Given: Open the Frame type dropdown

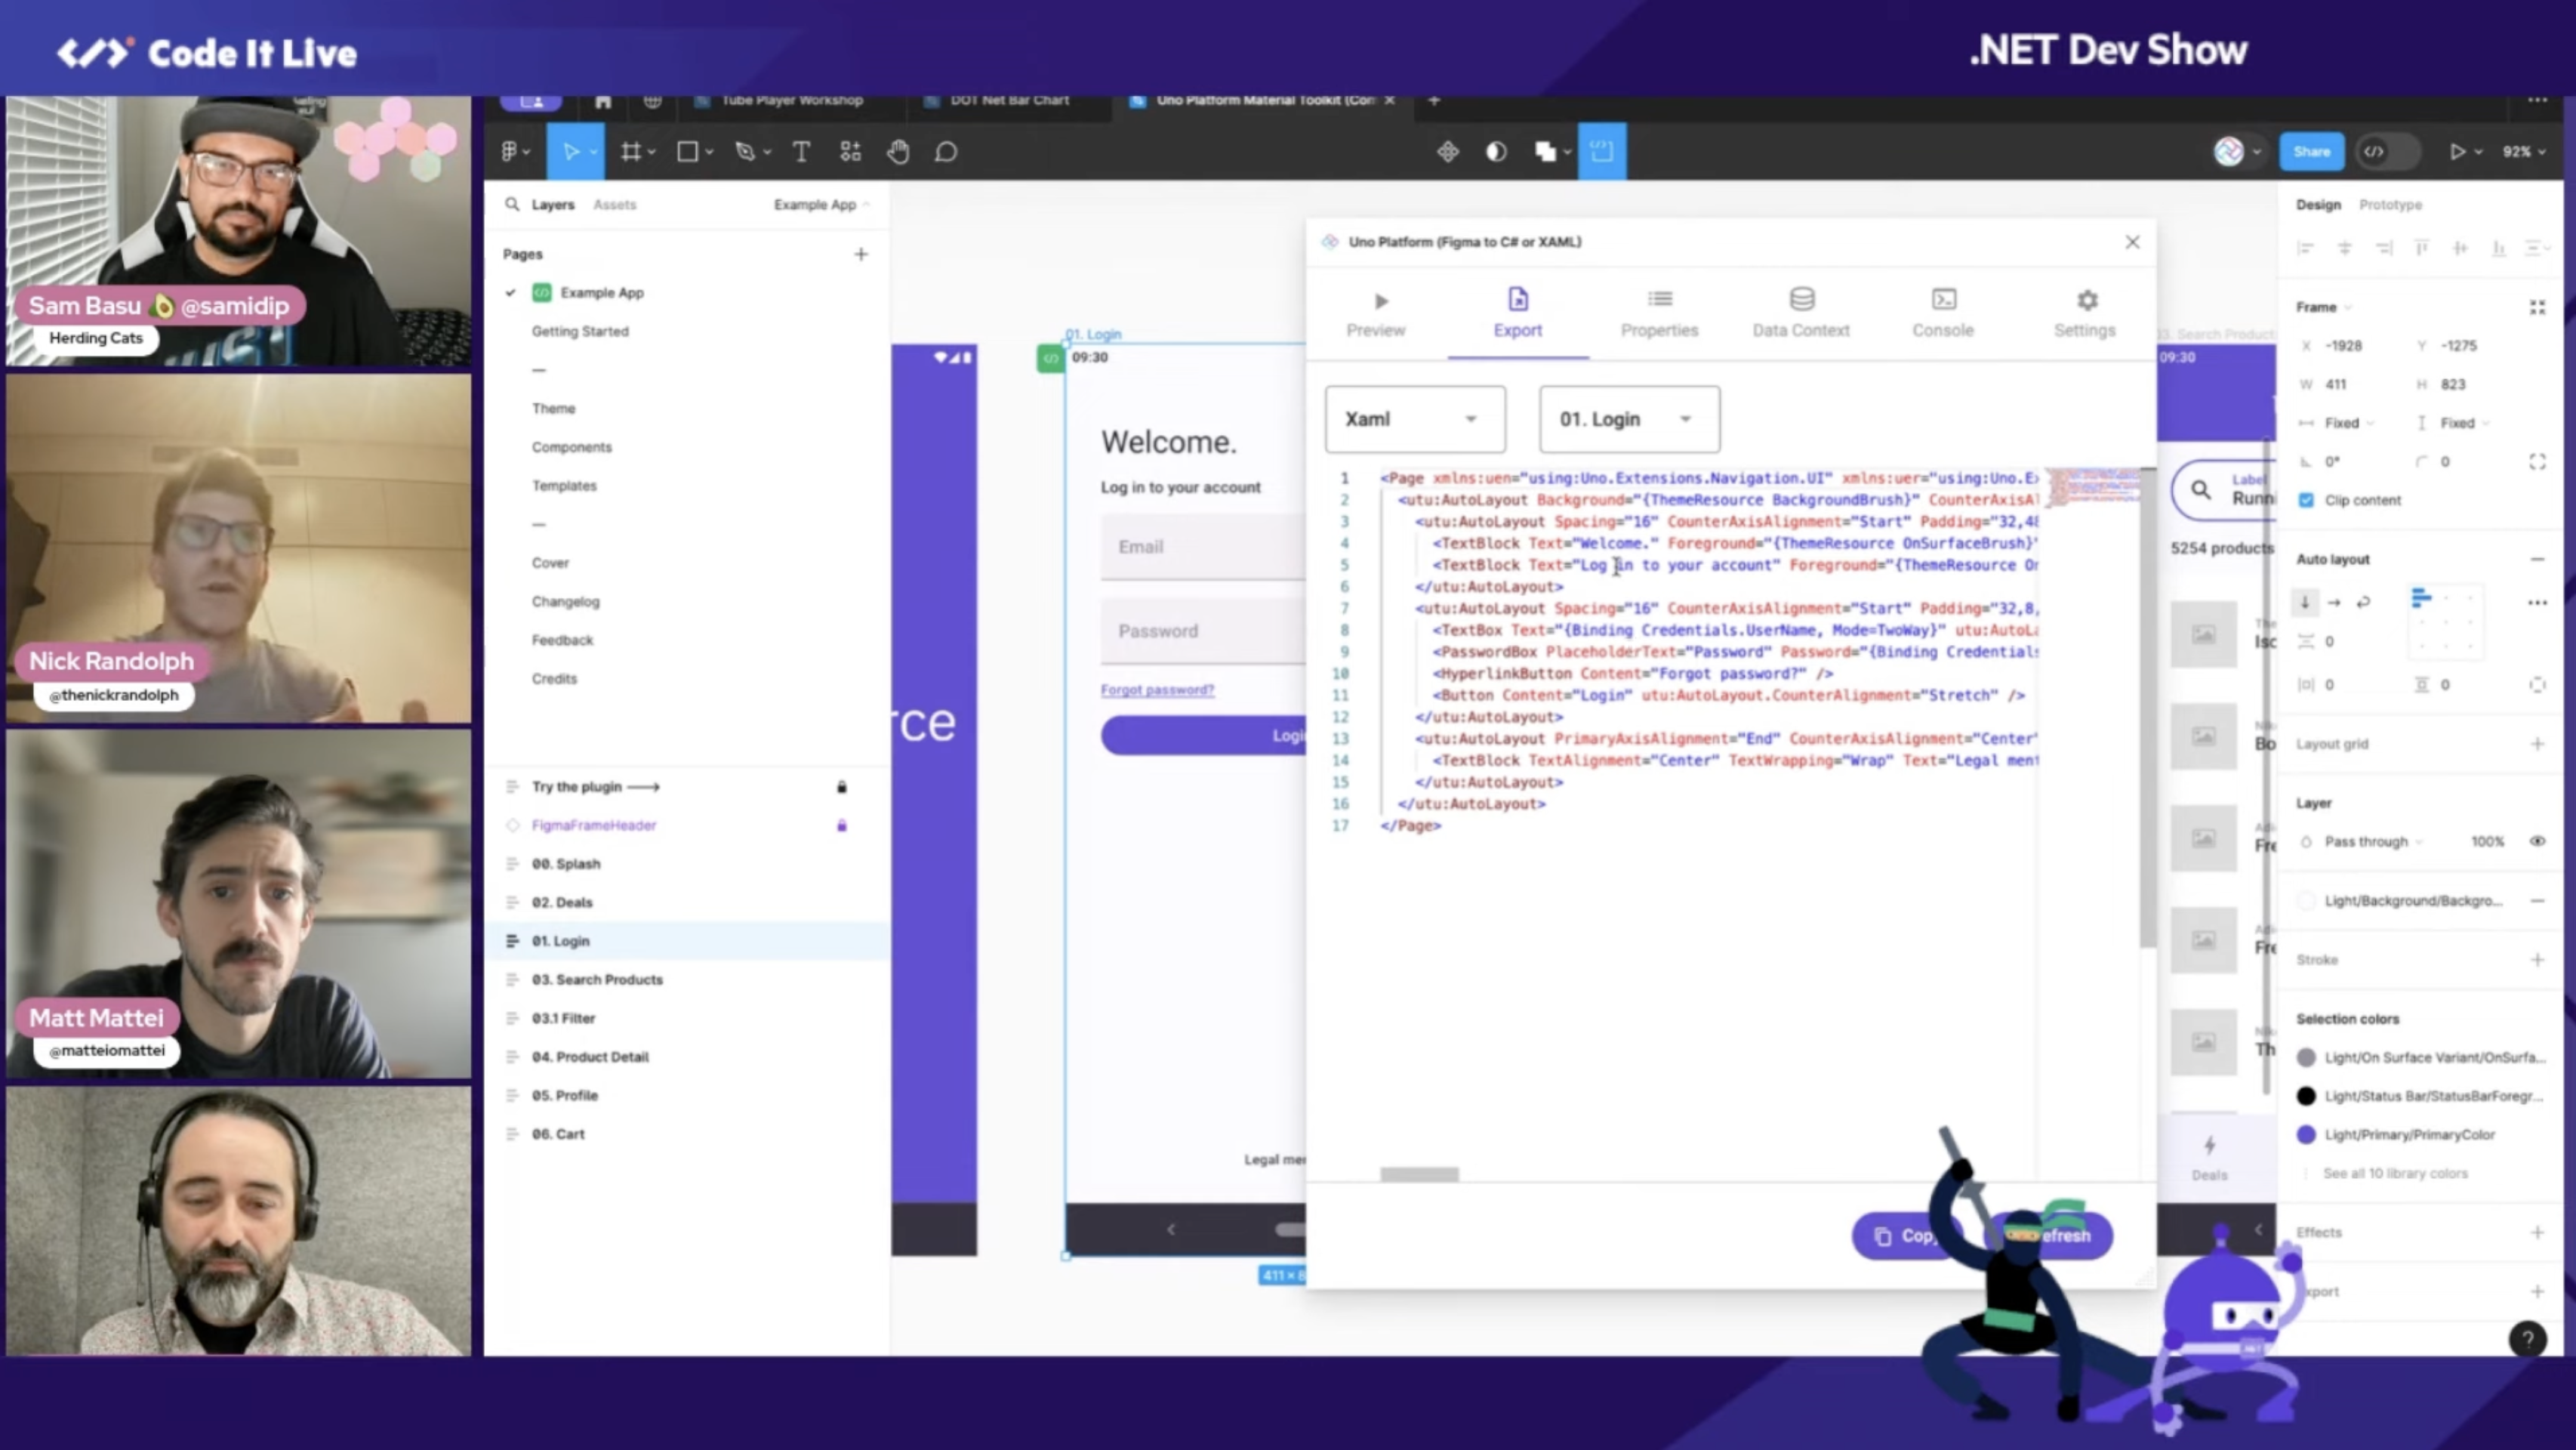Looking at the screenshot, I should (2323, 307).
